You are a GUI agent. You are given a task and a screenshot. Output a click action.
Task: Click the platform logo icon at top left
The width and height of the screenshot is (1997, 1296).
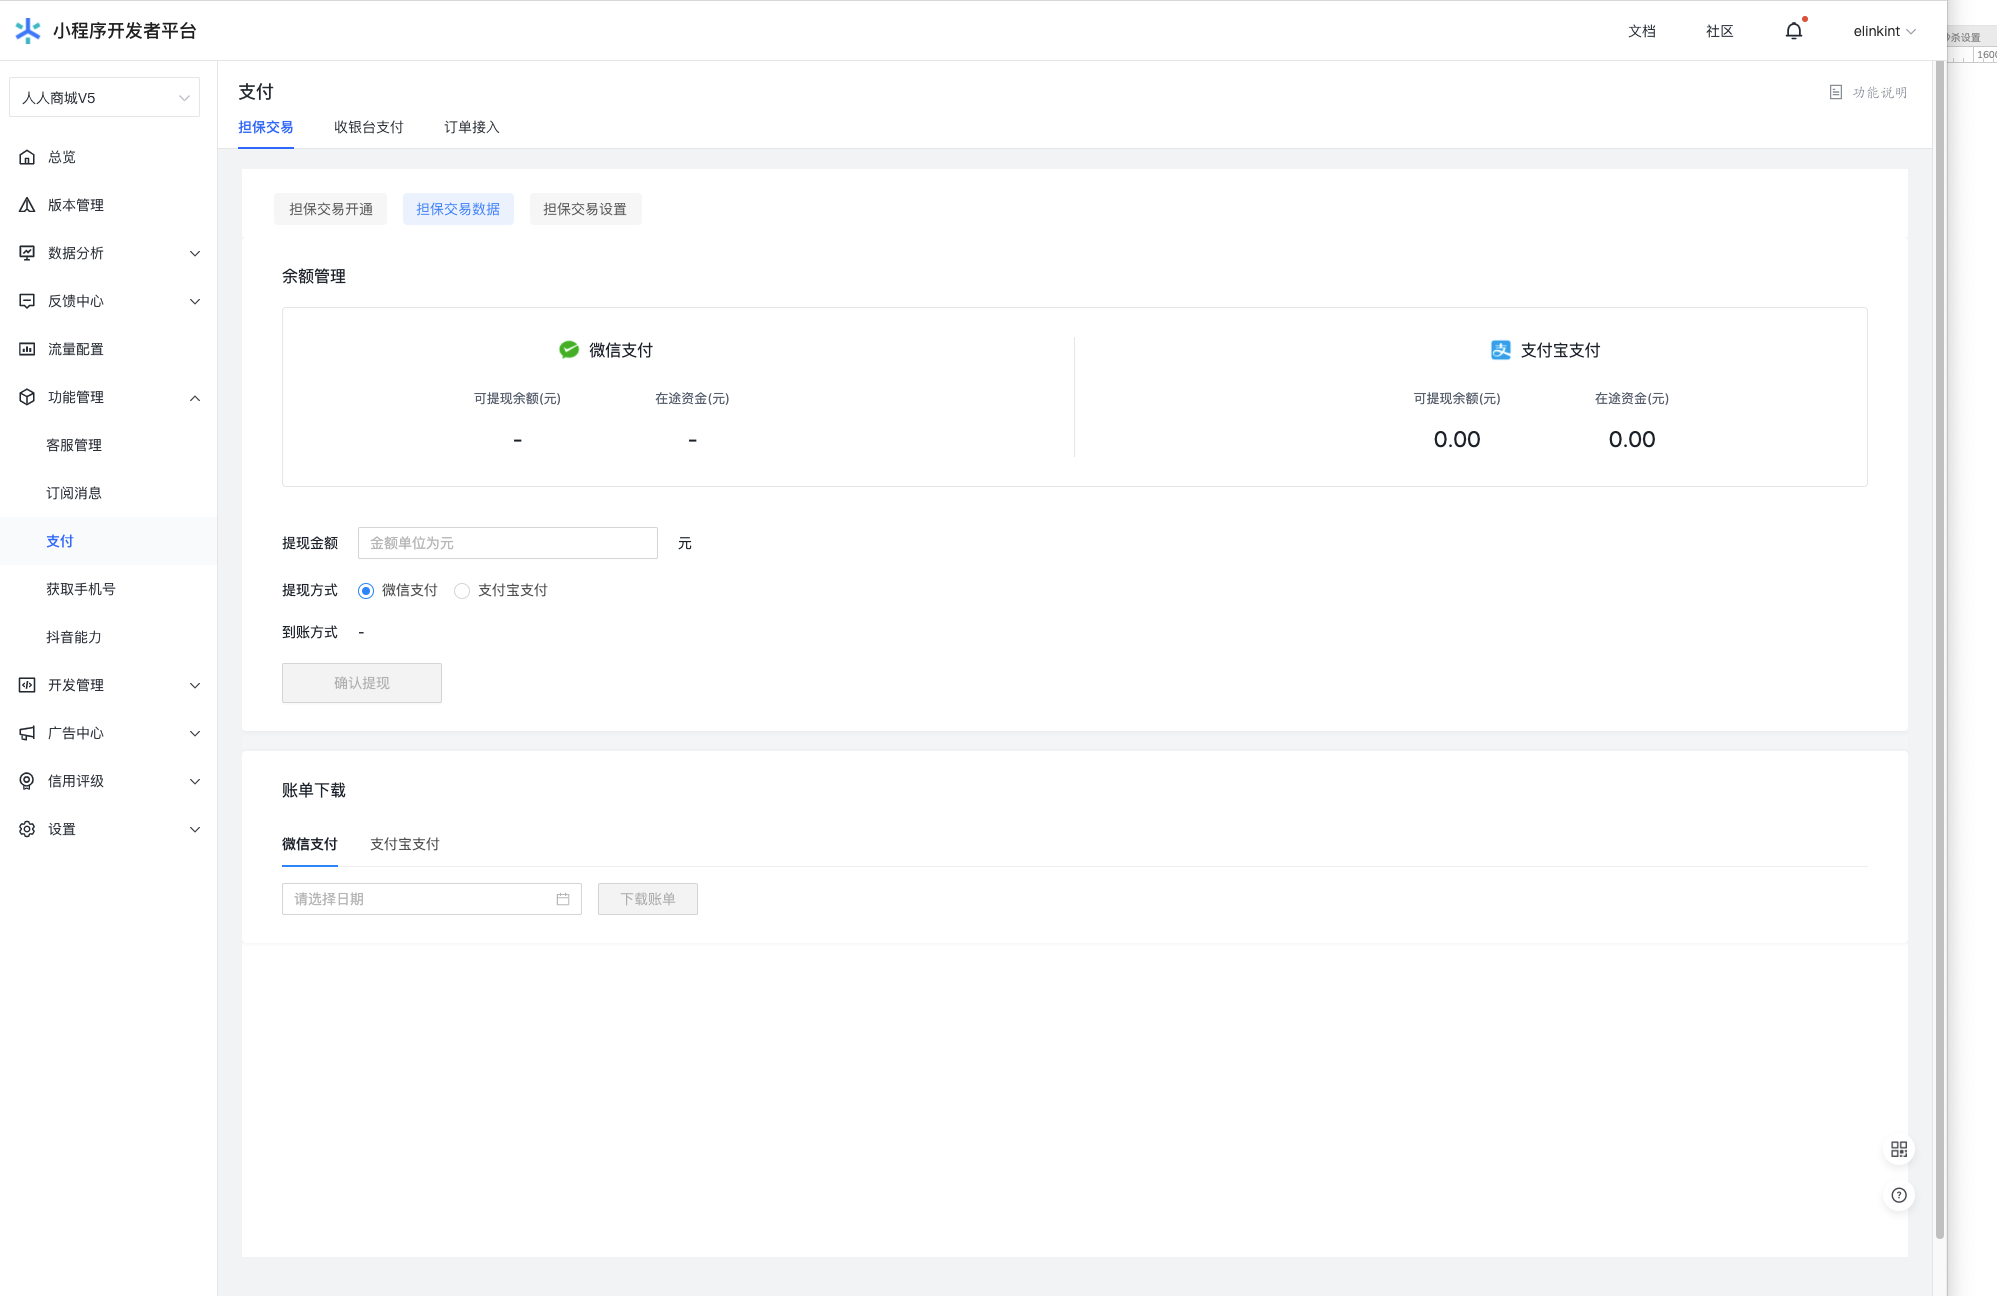click(x=28, y=31)
